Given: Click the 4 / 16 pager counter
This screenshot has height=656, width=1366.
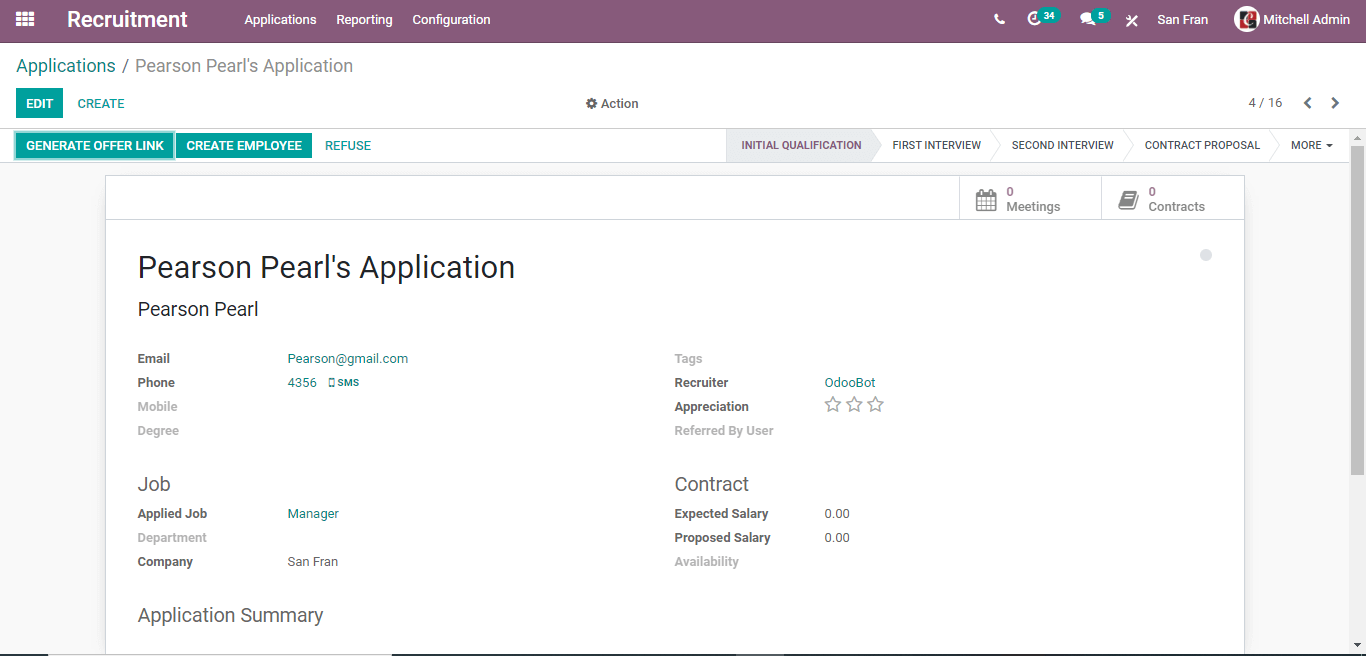Looking at the screenshot, I should [1265, 103].
